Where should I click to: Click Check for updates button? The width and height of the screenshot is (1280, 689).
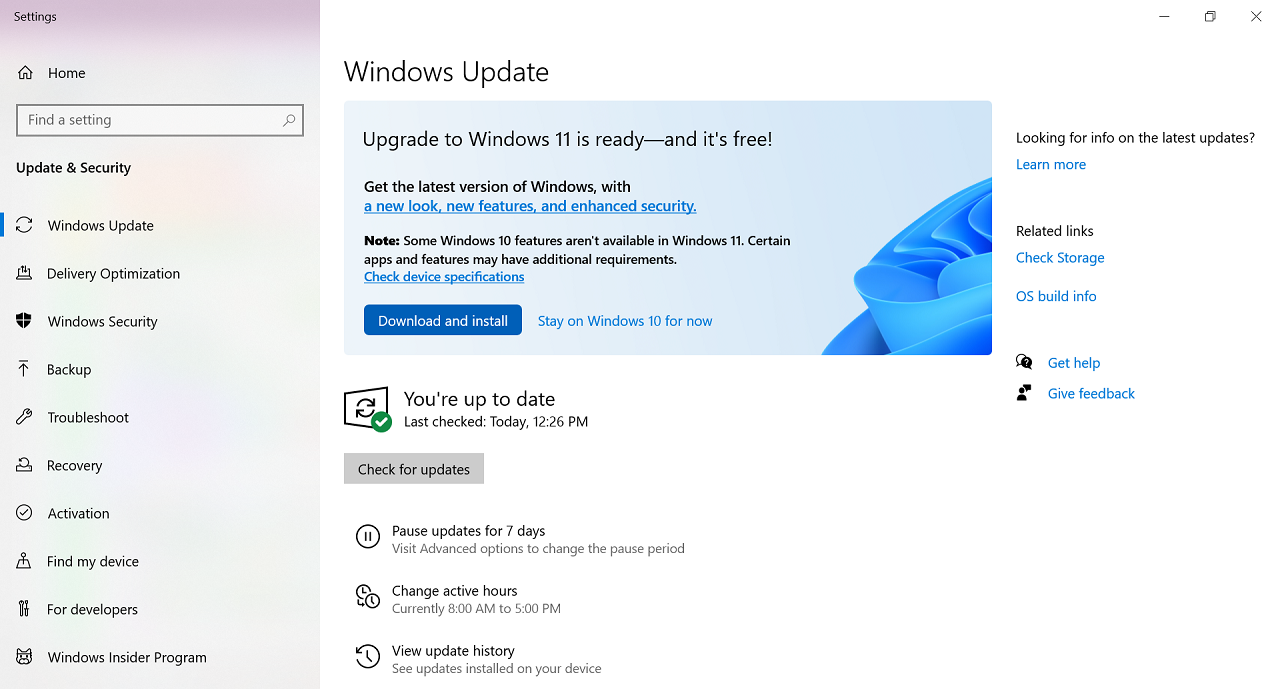point(414,469)
